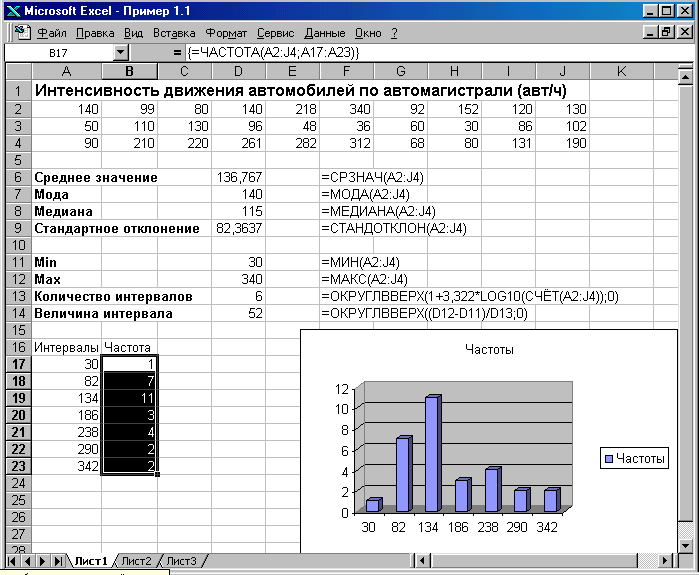This screenshot has height=575, width=699.
Task: Open the Окно menu
Action: [368, 33]
